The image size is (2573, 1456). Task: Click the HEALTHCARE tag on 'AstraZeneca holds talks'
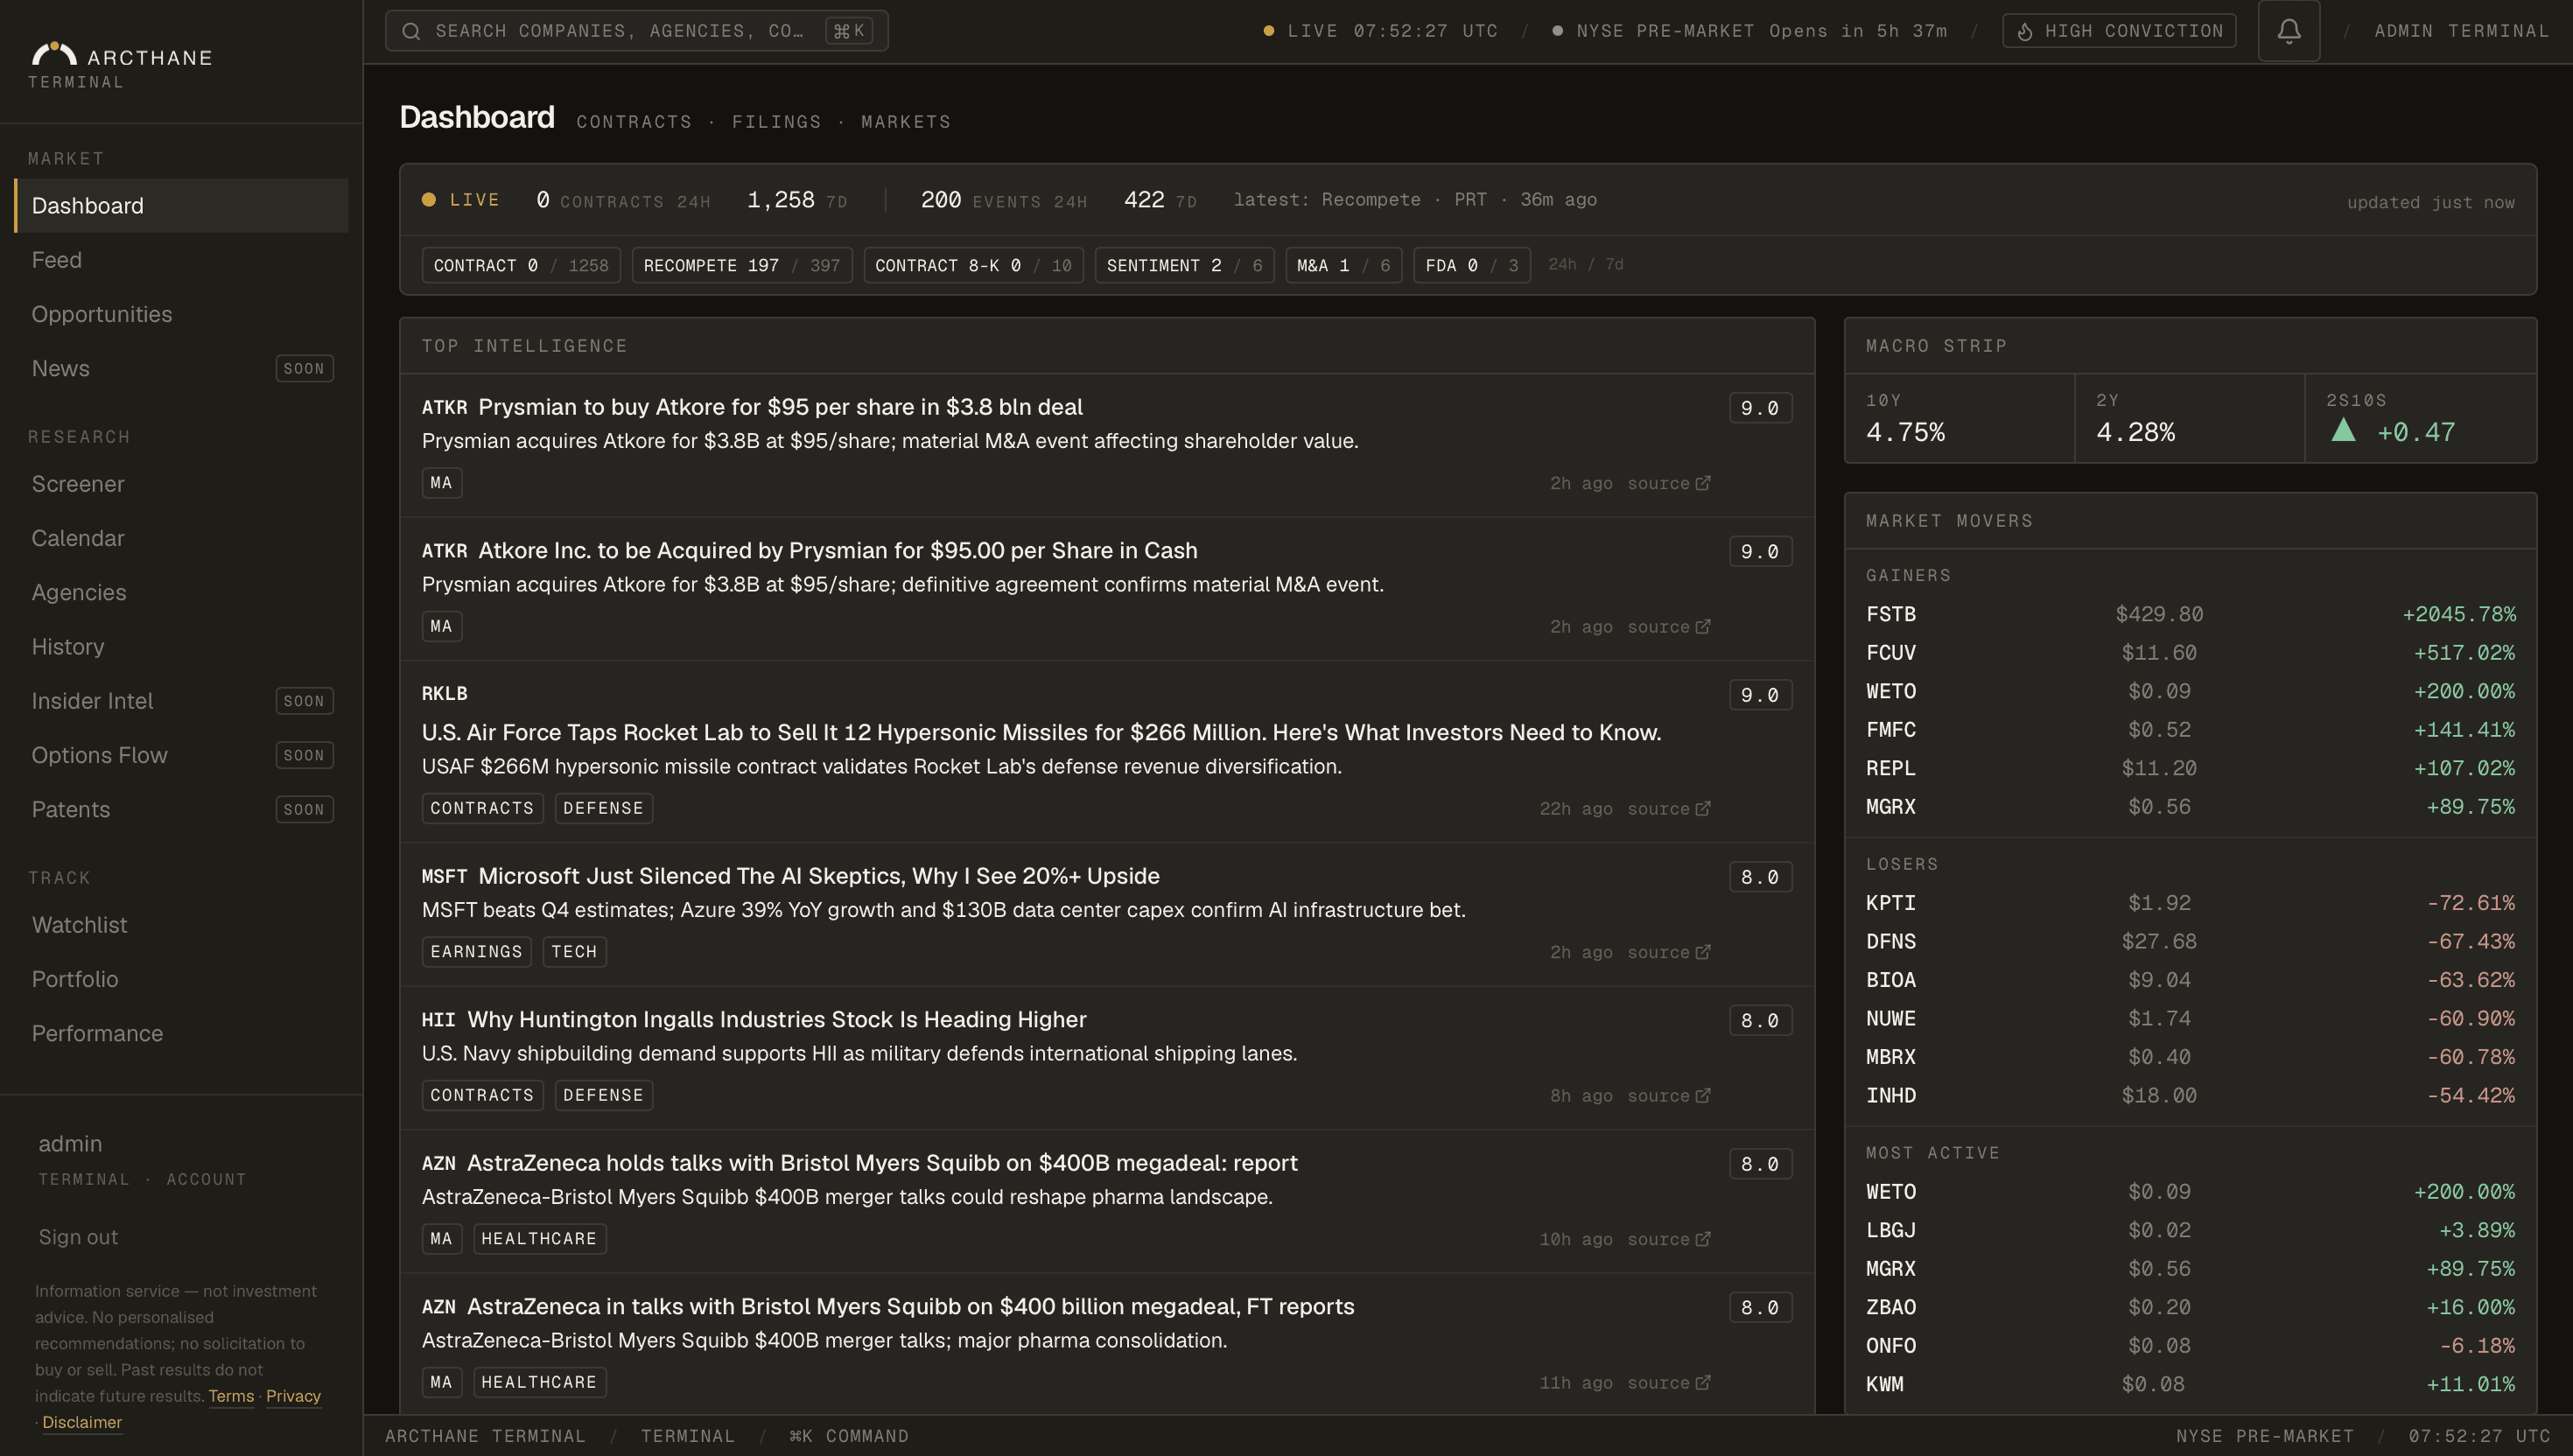click(x=539, y=1239)
